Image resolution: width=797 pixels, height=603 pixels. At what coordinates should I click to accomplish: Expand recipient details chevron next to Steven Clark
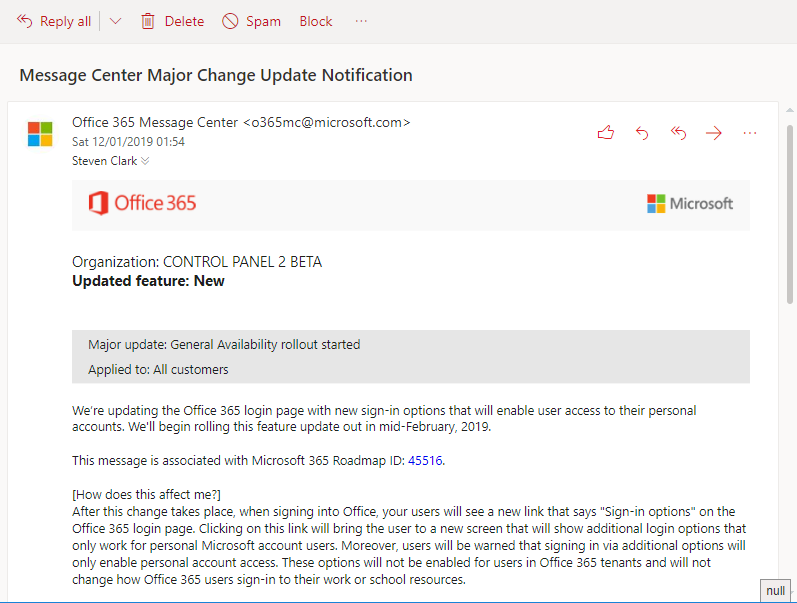pos(145,161)
